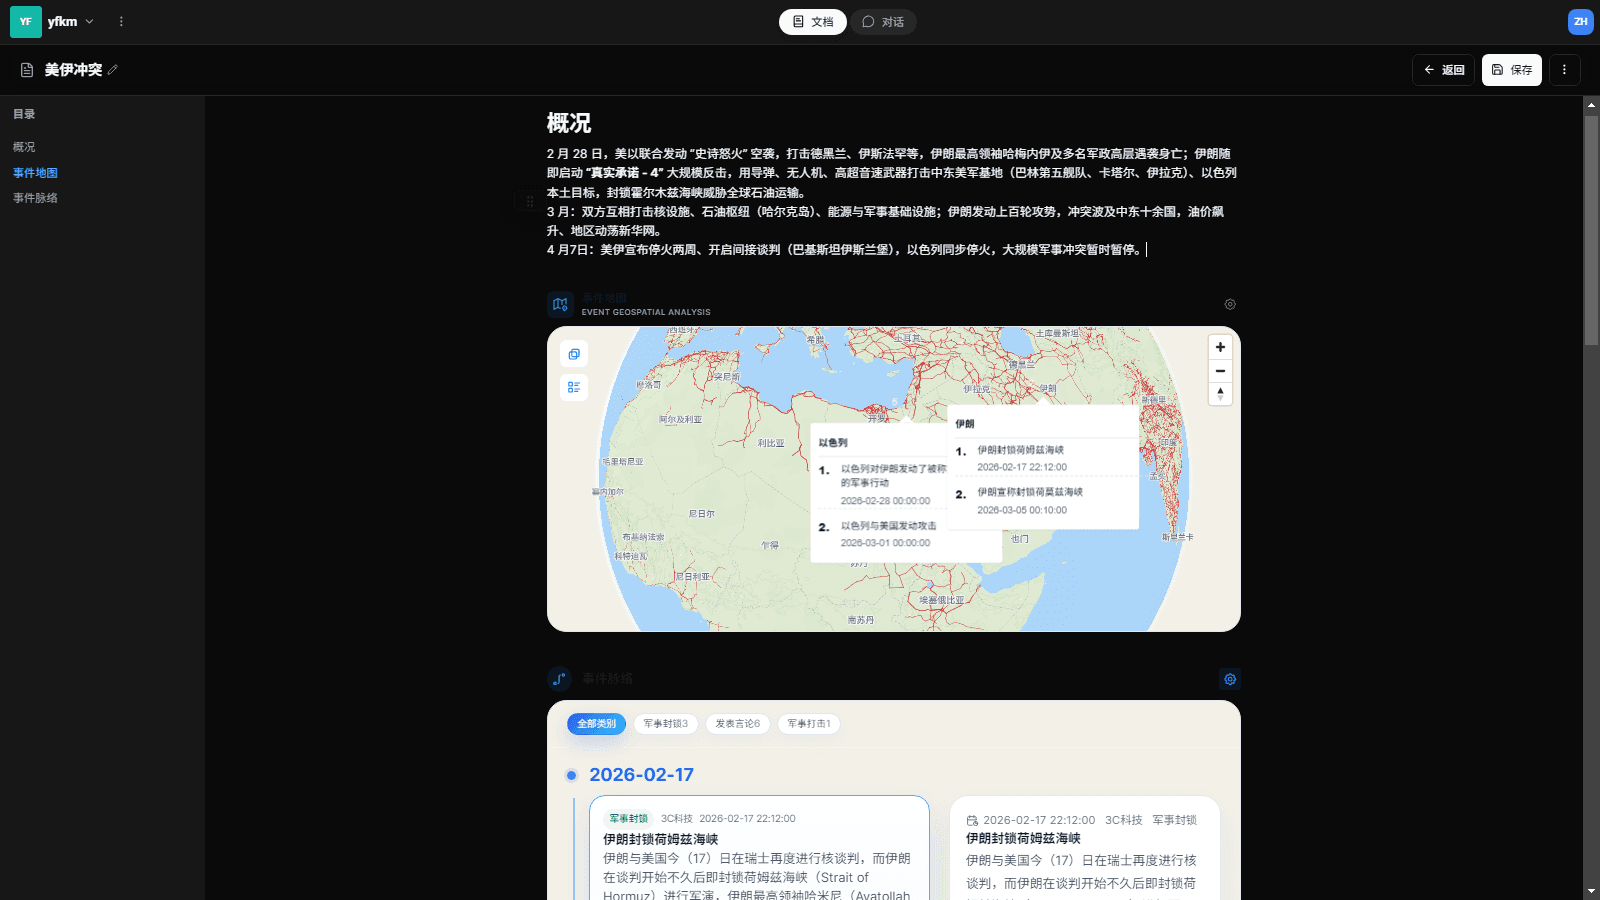Click the event map section icon
1600x900 pixels.
tap(560, 304)
